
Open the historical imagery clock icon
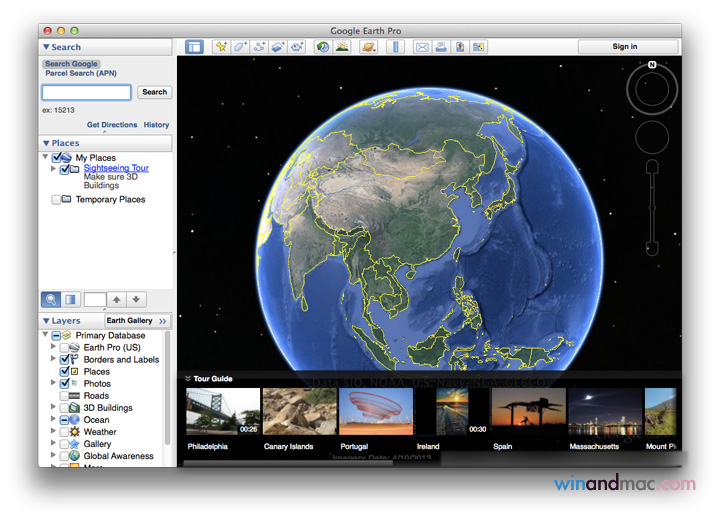click(x=322, y=47)
